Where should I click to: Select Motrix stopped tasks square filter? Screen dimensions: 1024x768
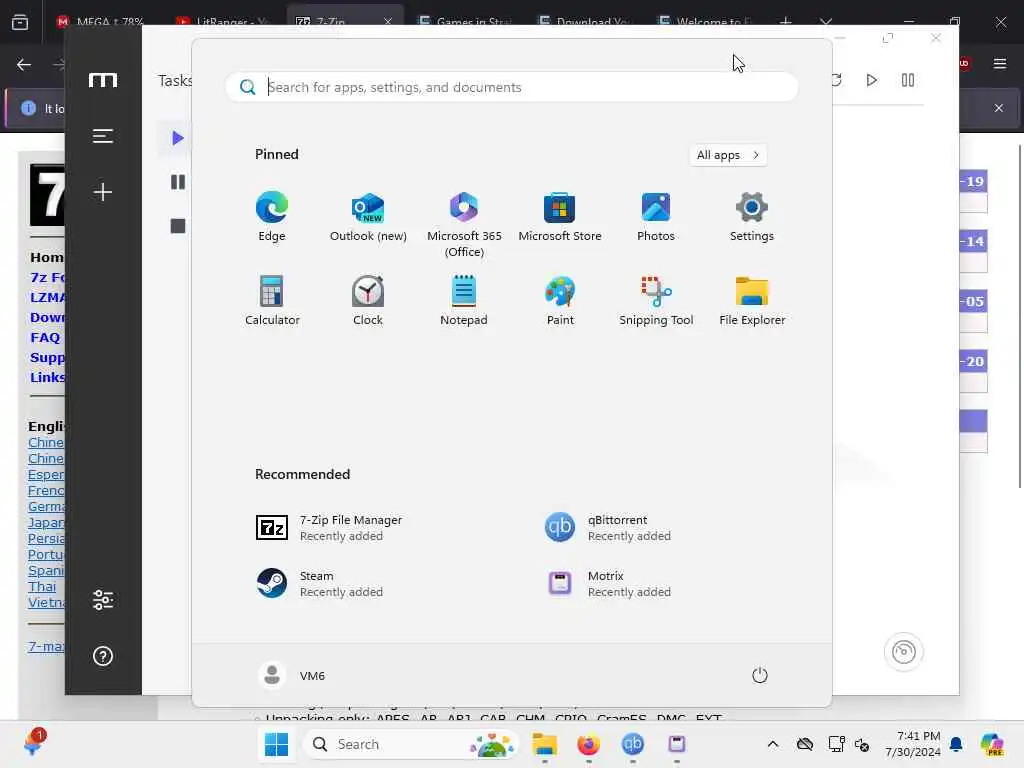[178, 226]
